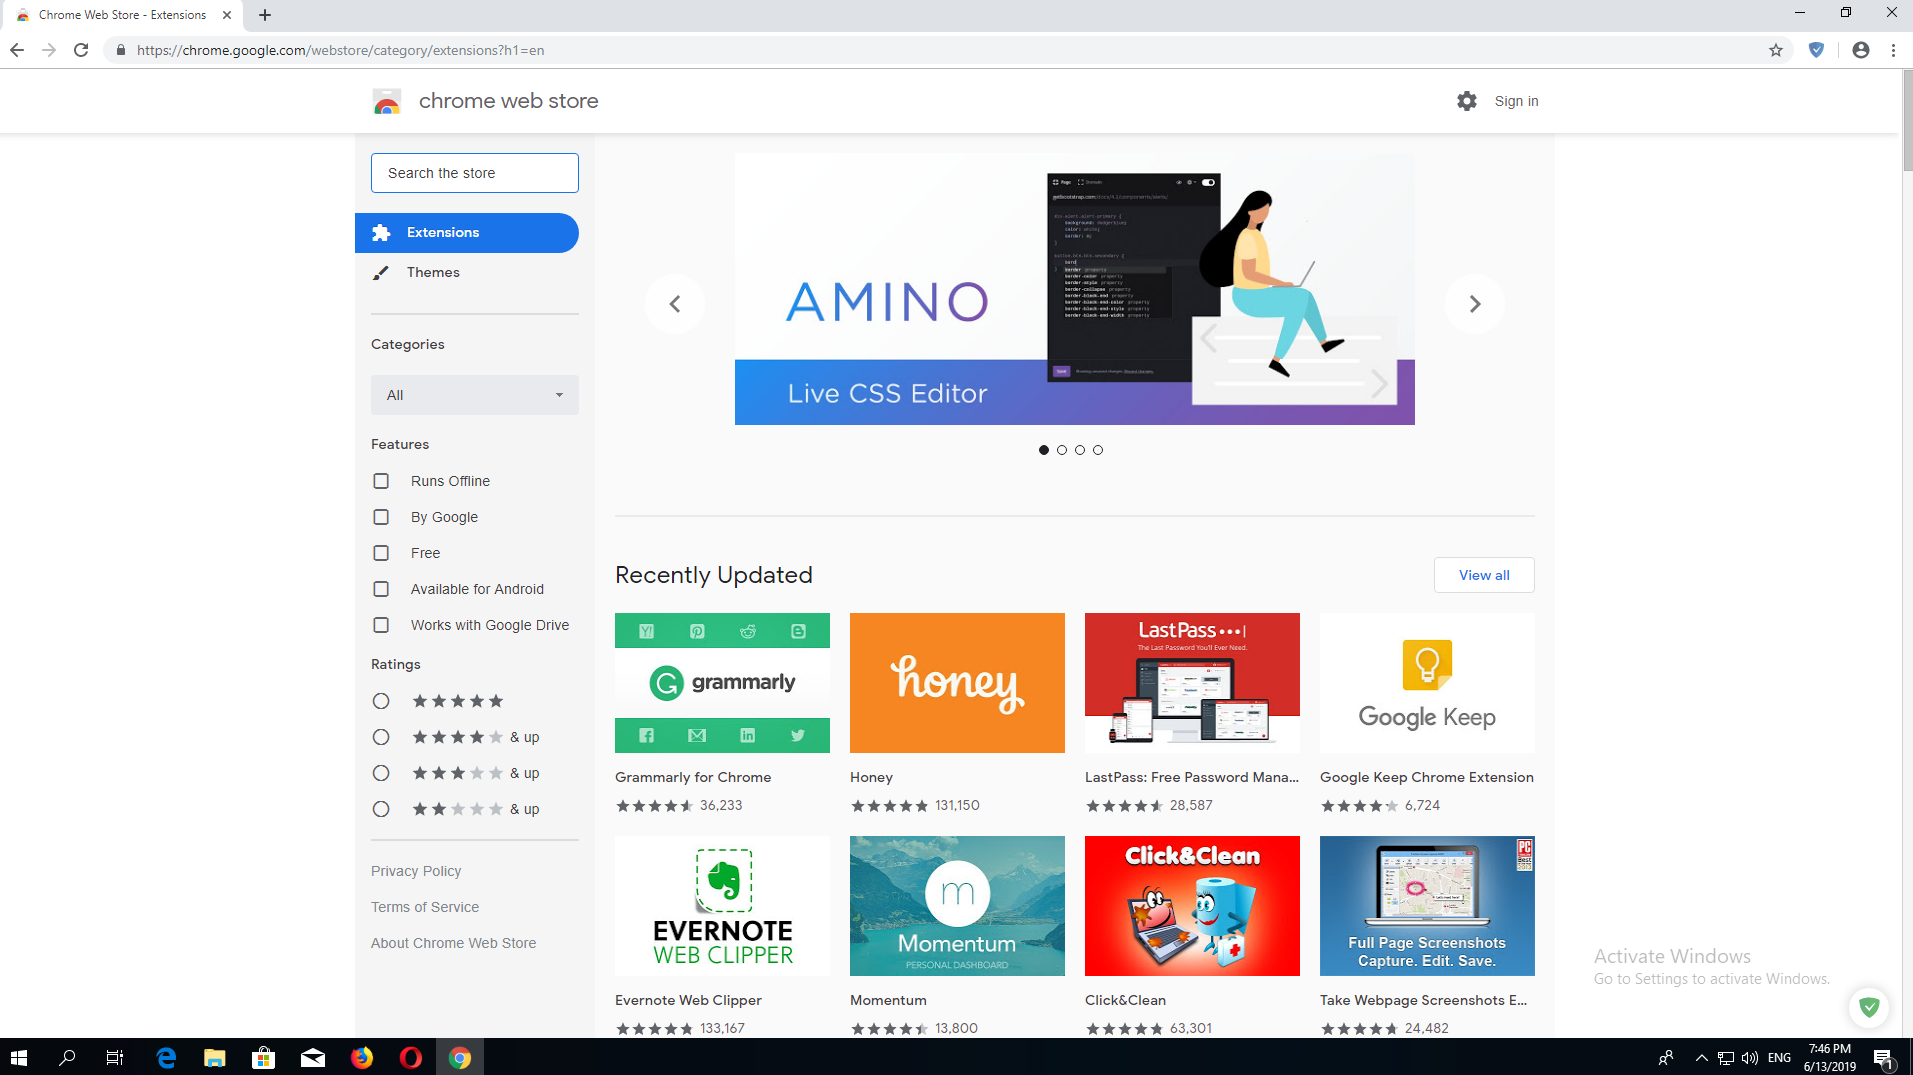This screenshot has width=1913, height=1075.
Task: Click the Search the store field
Action: 475,173
